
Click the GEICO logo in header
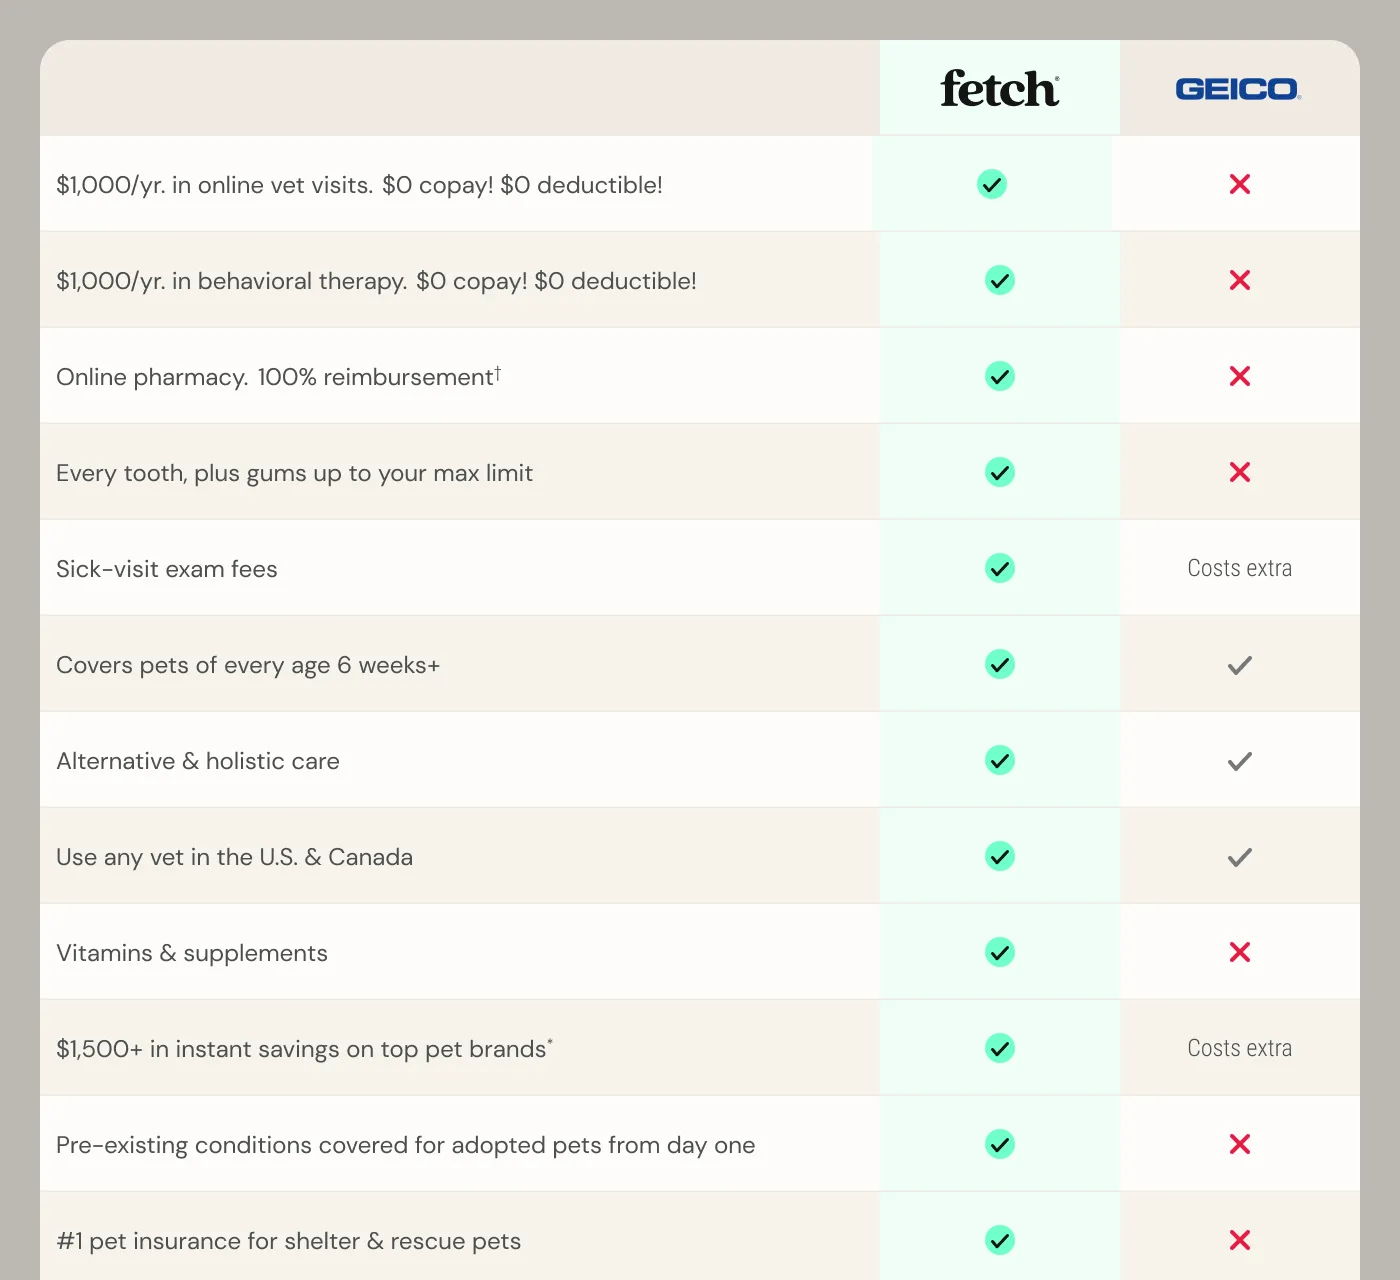tap(1239, 89)
